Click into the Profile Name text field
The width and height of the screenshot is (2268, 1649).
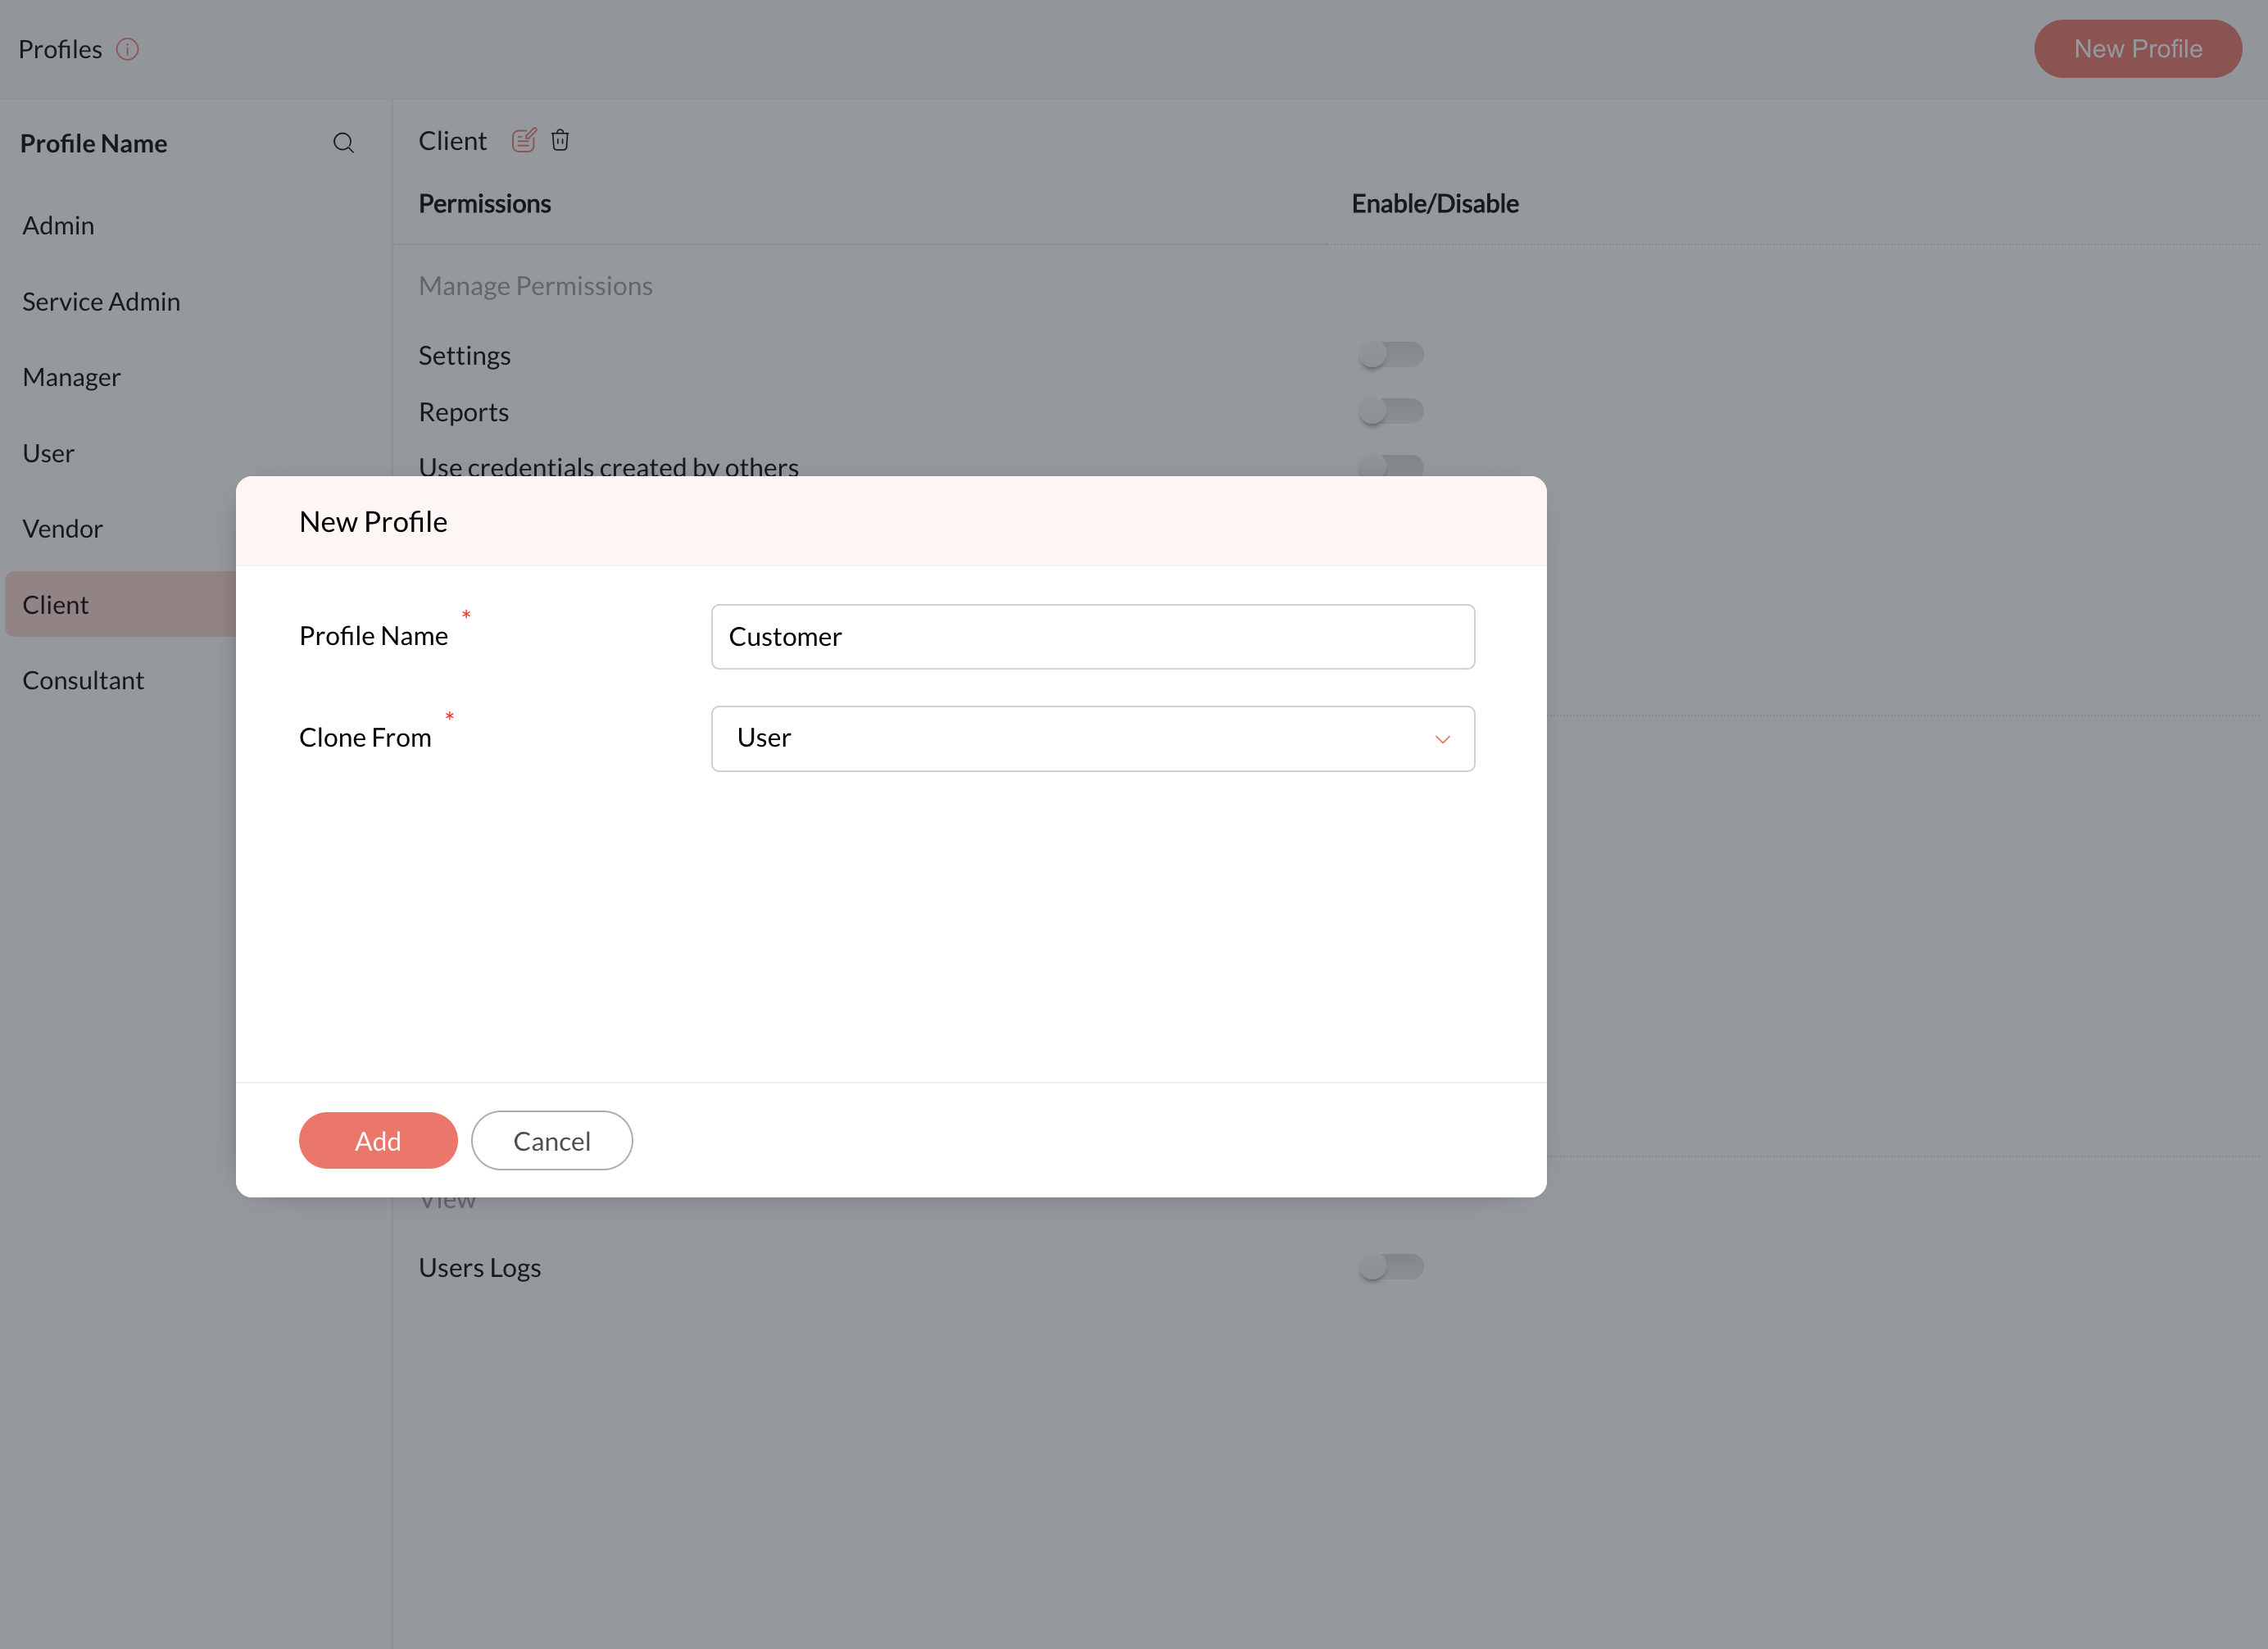point(1092,637)
